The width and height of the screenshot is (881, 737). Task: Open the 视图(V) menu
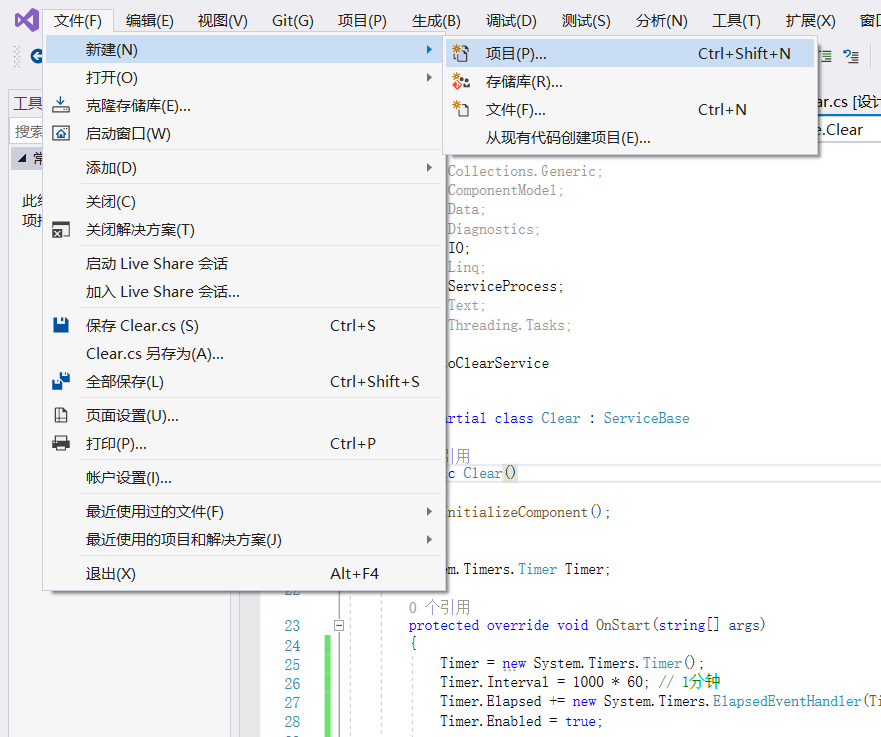coord(222,21)
